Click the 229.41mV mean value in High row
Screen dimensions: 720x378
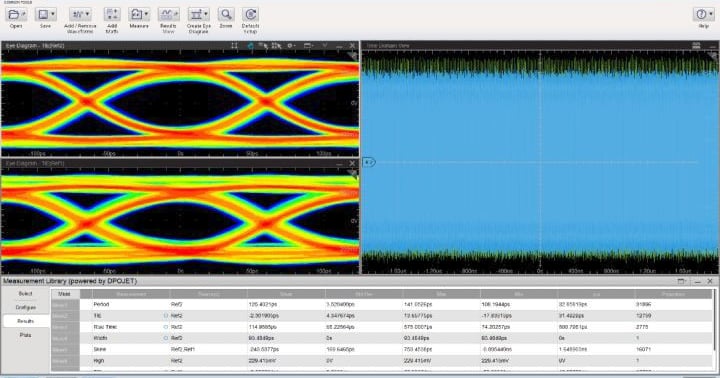click(x=261, y=361)
